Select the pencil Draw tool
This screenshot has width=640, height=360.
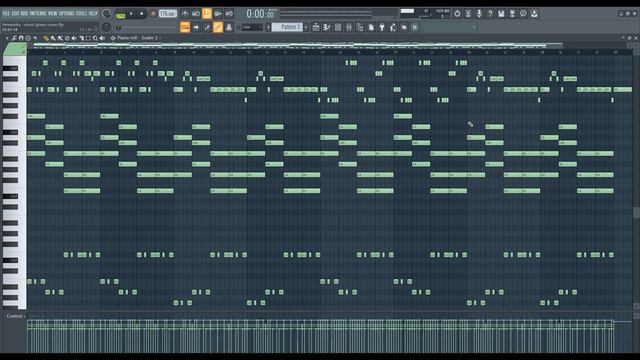click(46, 38)
